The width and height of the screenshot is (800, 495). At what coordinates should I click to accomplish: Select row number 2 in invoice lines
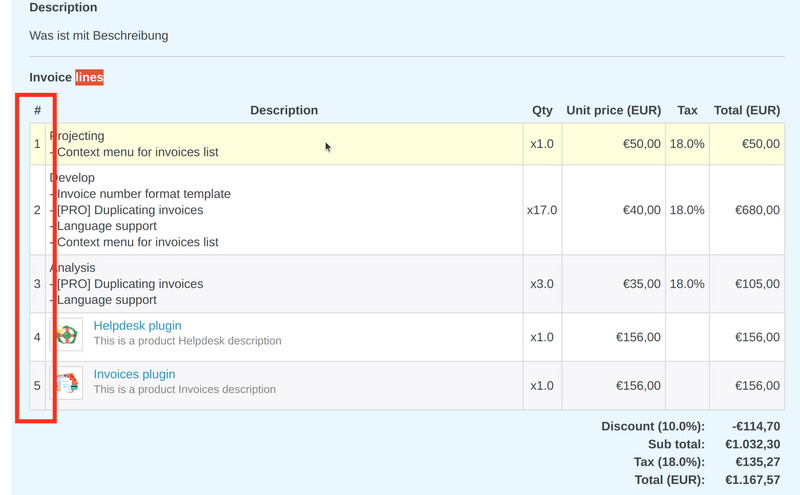click(37, 210)
